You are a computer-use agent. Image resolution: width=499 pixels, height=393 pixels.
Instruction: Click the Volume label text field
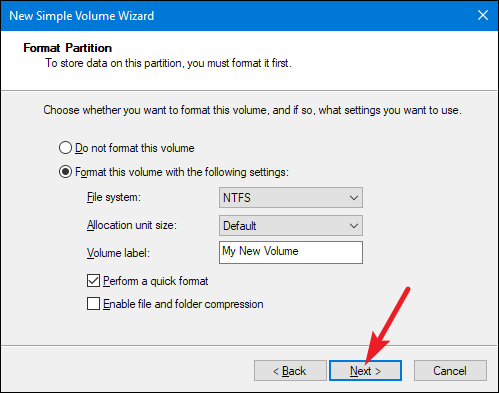coord(291,252)
